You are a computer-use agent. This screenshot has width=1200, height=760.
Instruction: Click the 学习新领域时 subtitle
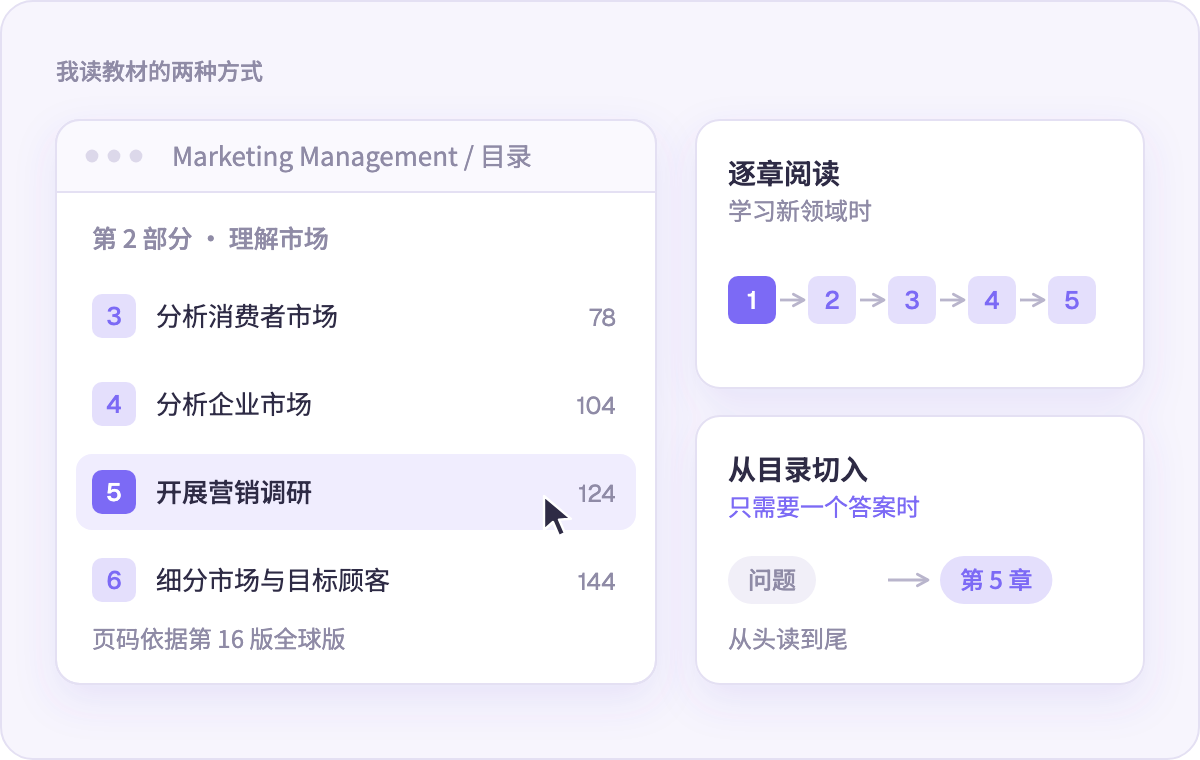pos(800,211)
